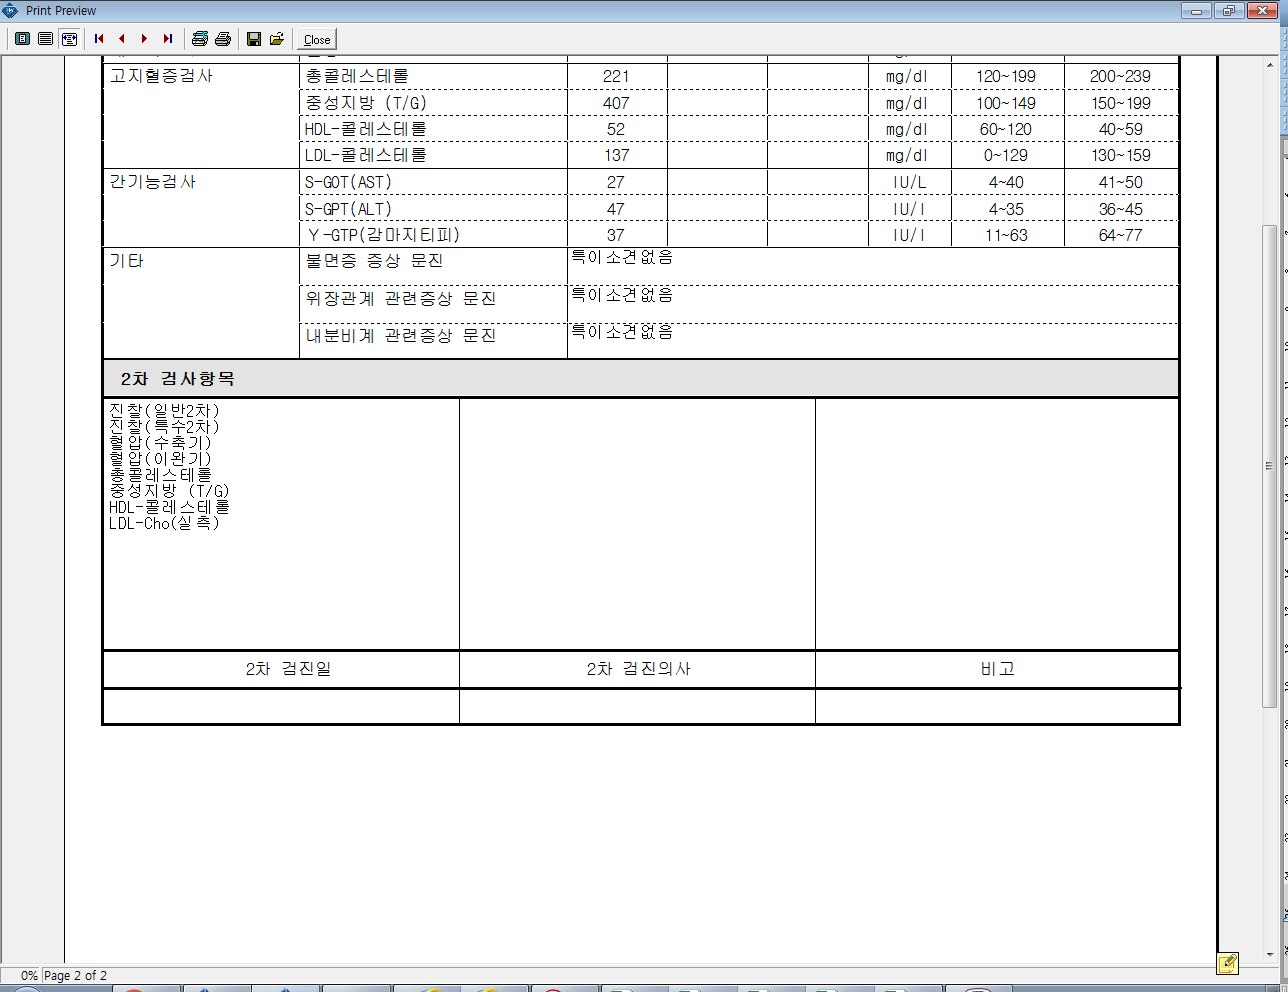Load a report with open folder icon
Image resolution: width=1288 pixels, height=992 pixels.
(277, 39)
